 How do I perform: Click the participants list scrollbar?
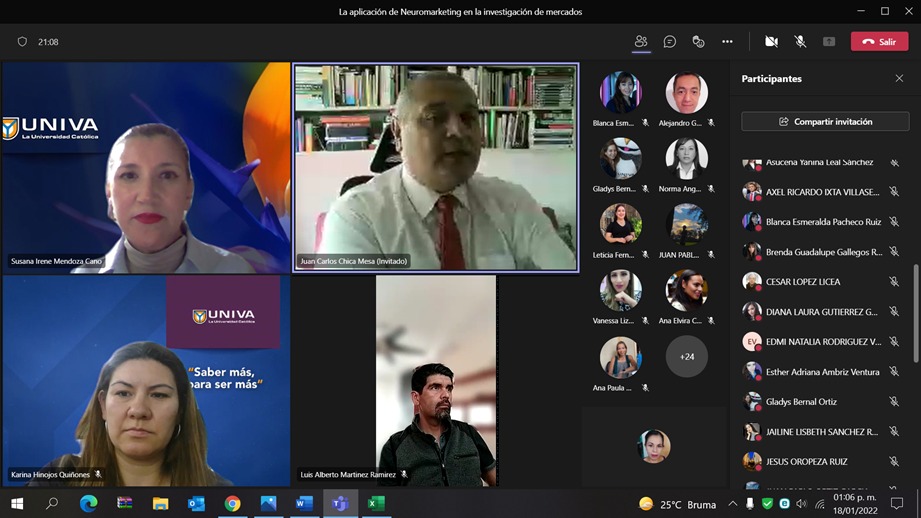(x=916, y=314)
